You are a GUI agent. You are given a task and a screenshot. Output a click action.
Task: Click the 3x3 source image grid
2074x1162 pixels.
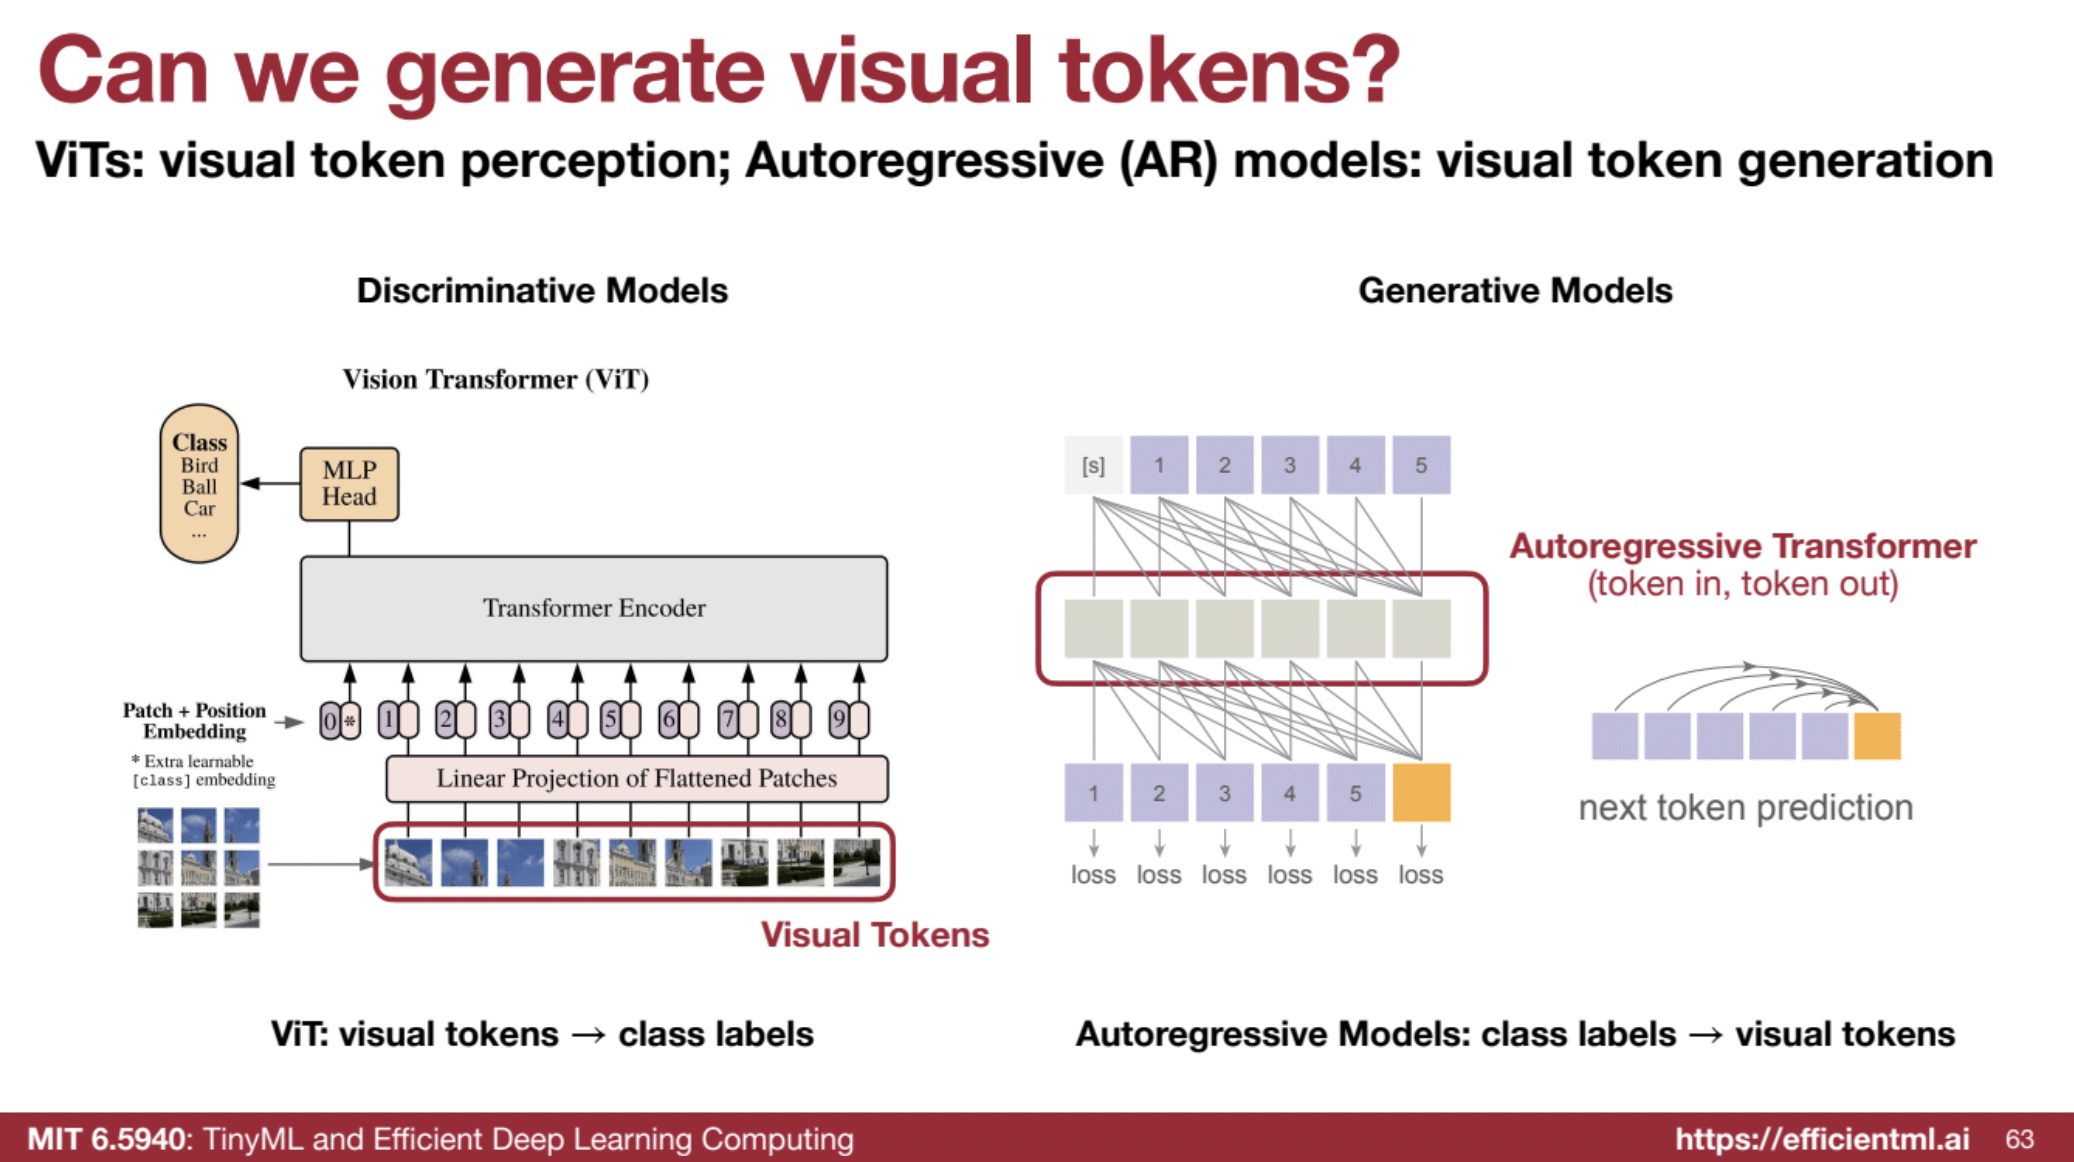pos(198,867)
